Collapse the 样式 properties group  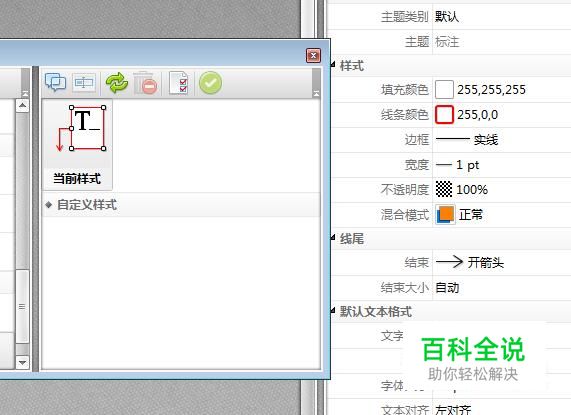pyautogui.click(x=333, y=65)
